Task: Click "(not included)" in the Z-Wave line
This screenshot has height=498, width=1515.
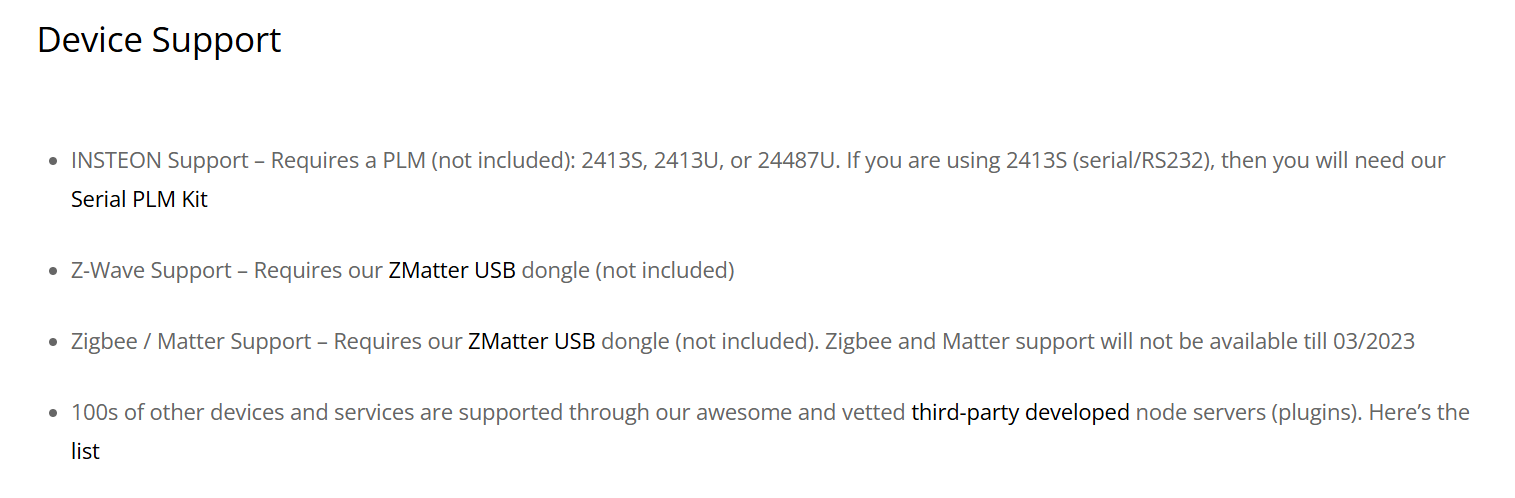Action: pyautogui.click(x=665, y=271)
